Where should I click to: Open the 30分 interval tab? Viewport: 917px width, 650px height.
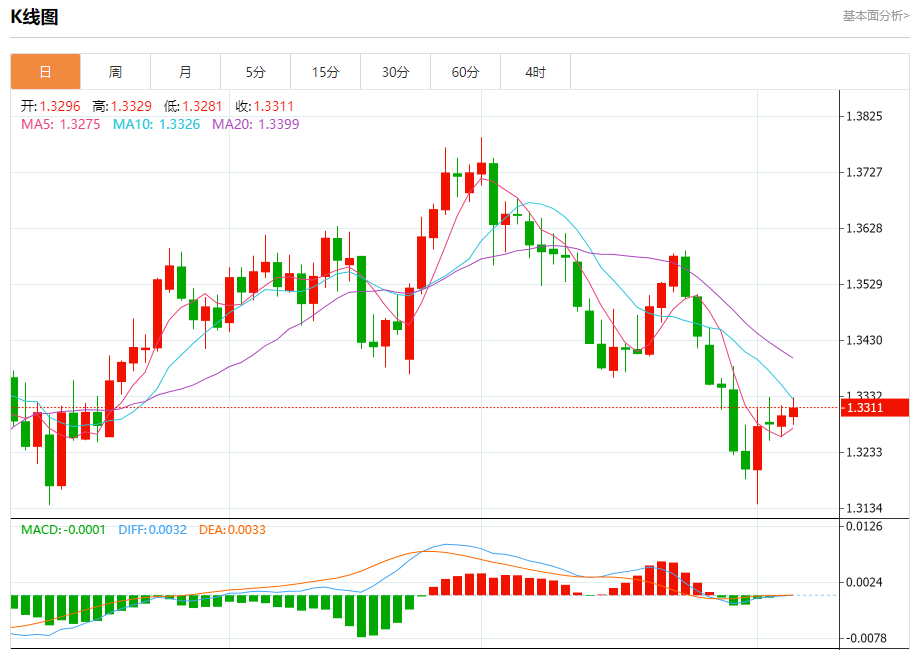coord(395,72)
